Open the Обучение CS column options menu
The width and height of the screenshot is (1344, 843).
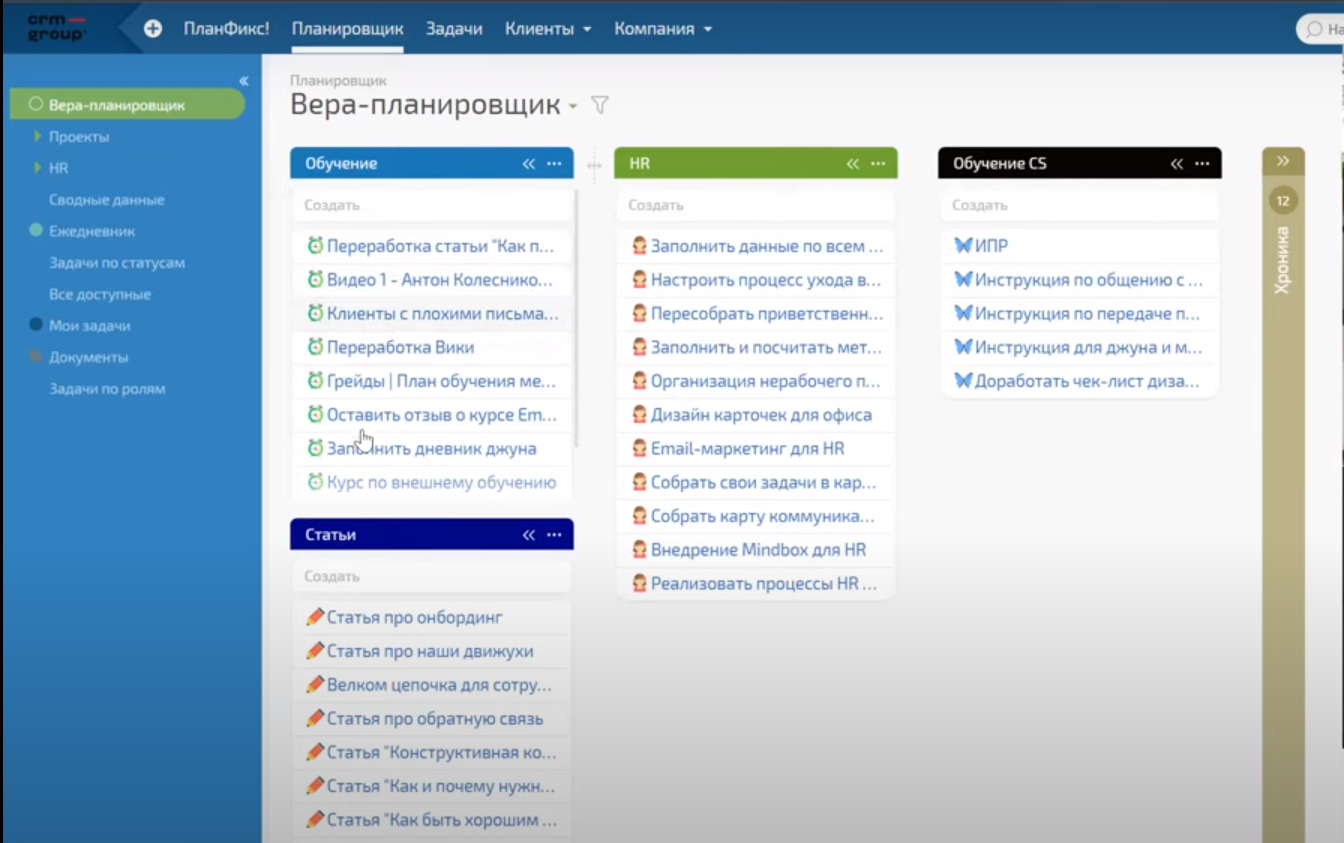(x=1202, y=164)
